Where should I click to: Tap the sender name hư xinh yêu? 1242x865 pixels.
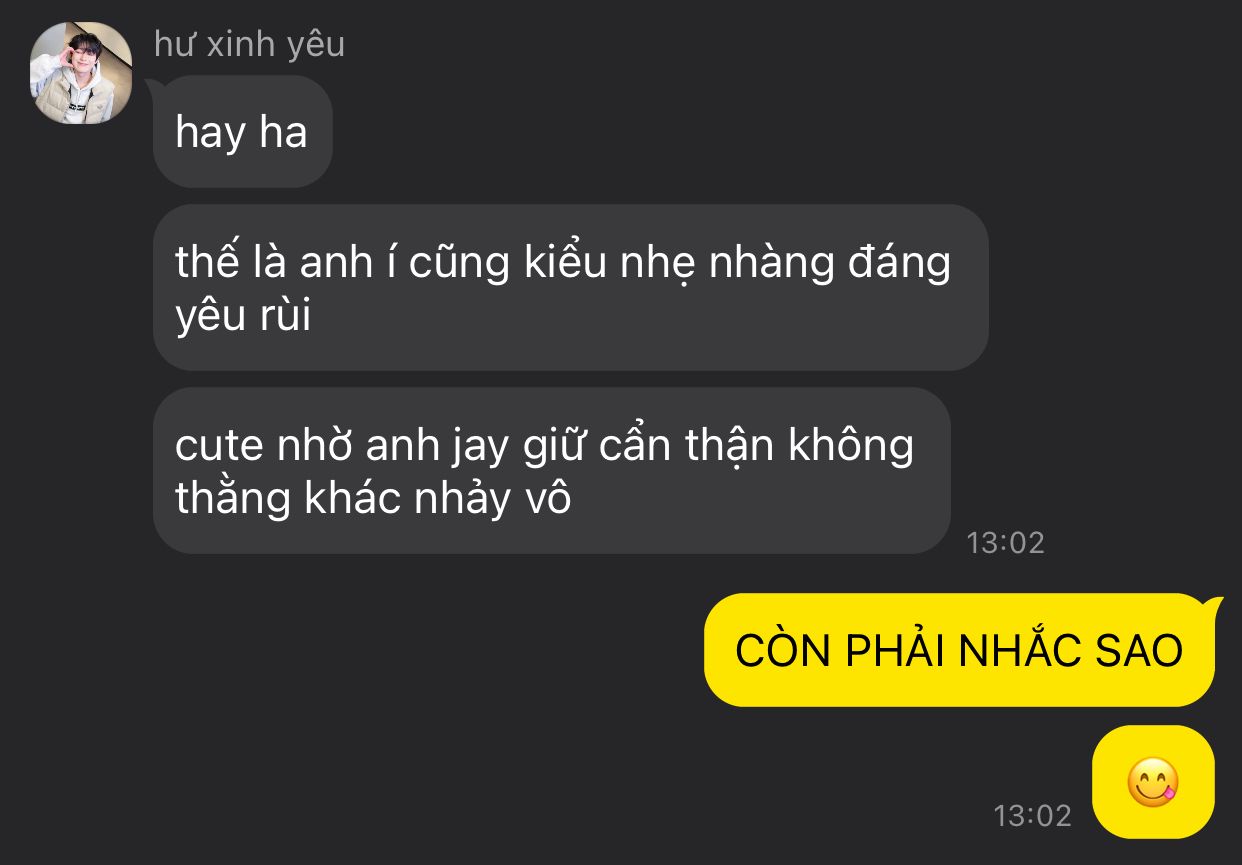tap(250, 44)
